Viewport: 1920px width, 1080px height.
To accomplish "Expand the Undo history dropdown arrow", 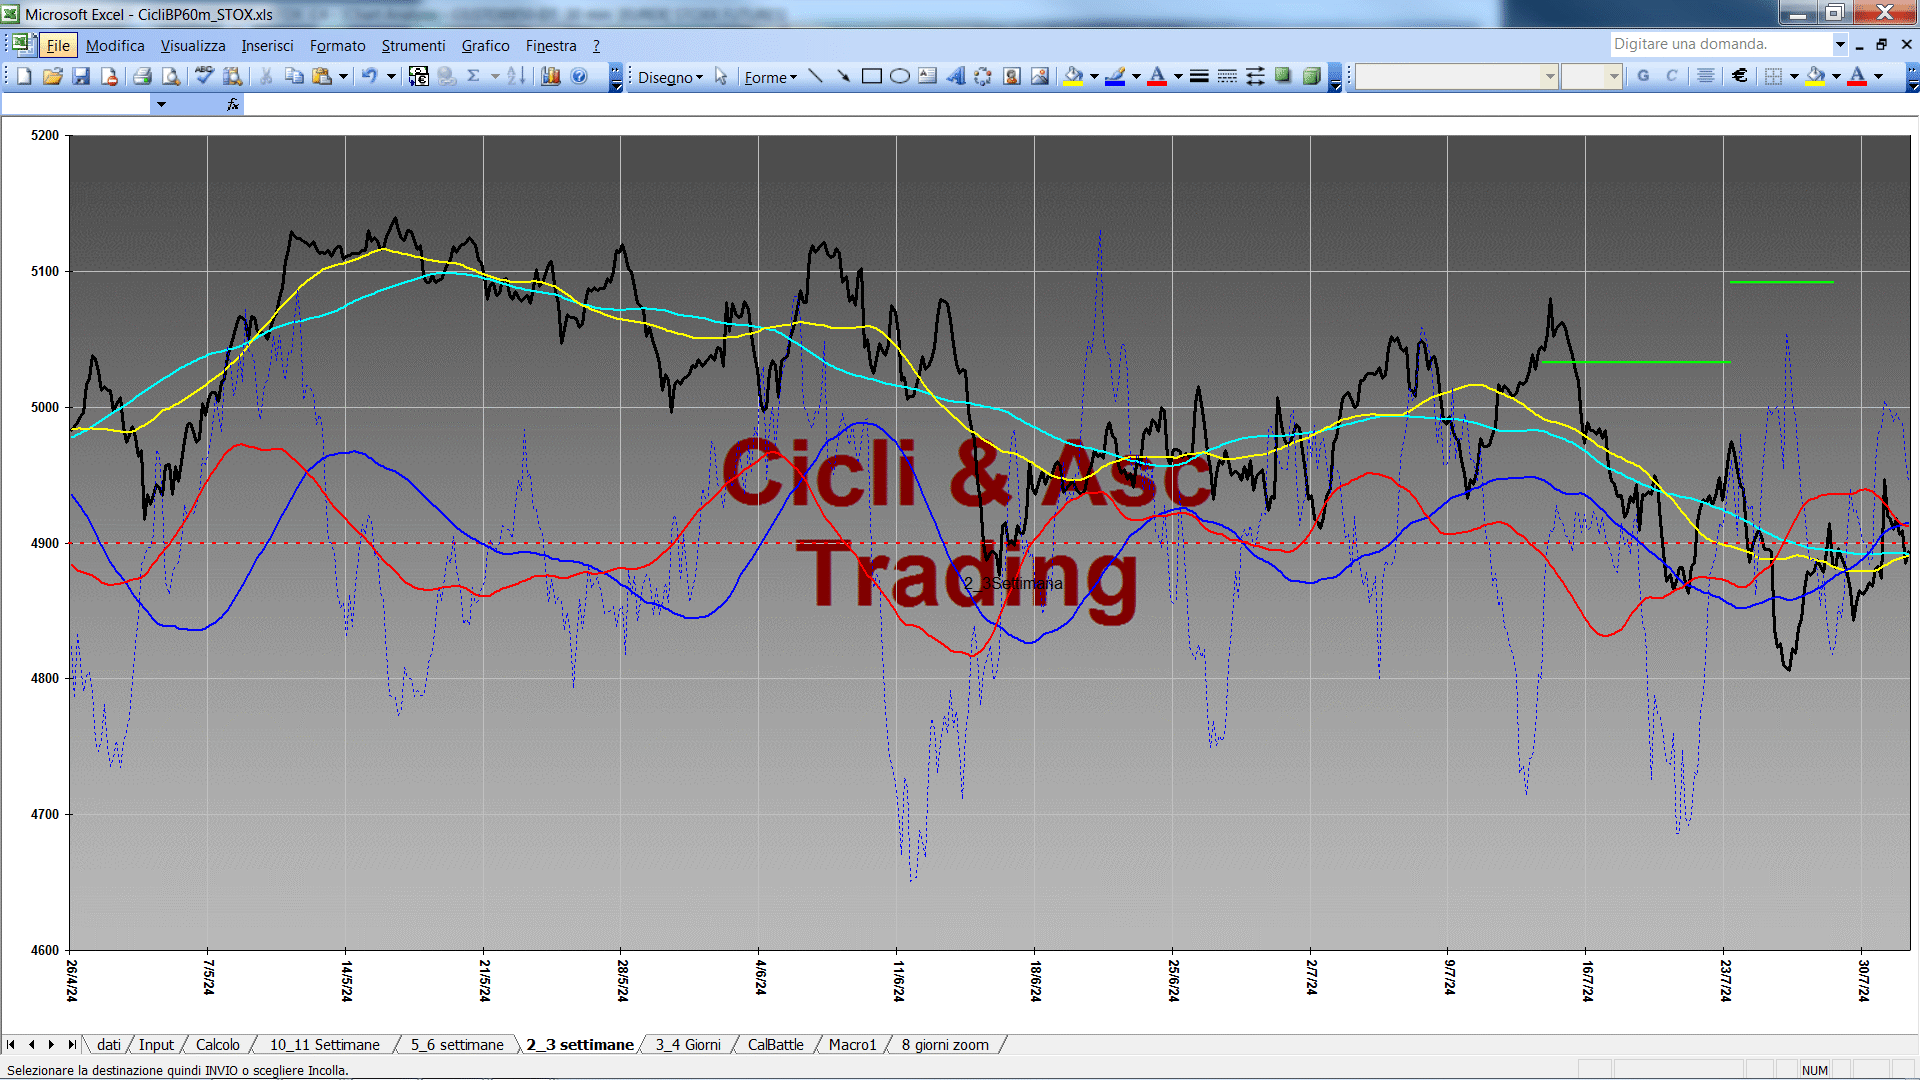I will click(391, 76).
